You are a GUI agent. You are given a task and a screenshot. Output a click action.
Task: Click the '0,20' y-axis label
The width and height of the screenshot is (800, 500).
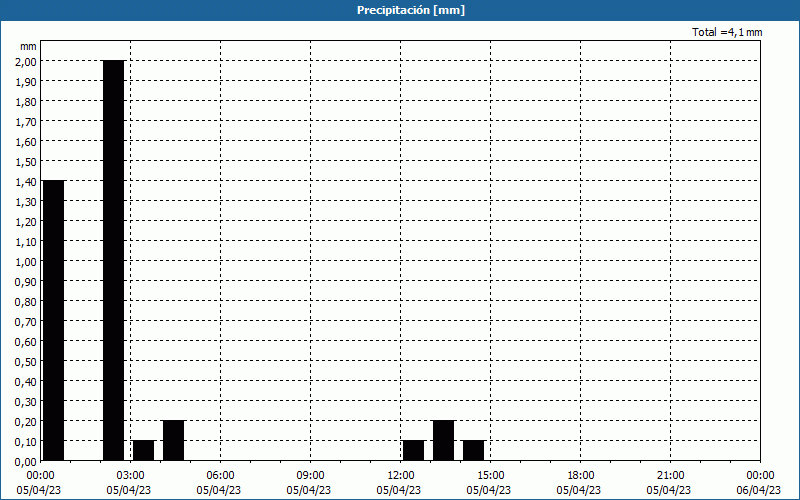point(26,421)
